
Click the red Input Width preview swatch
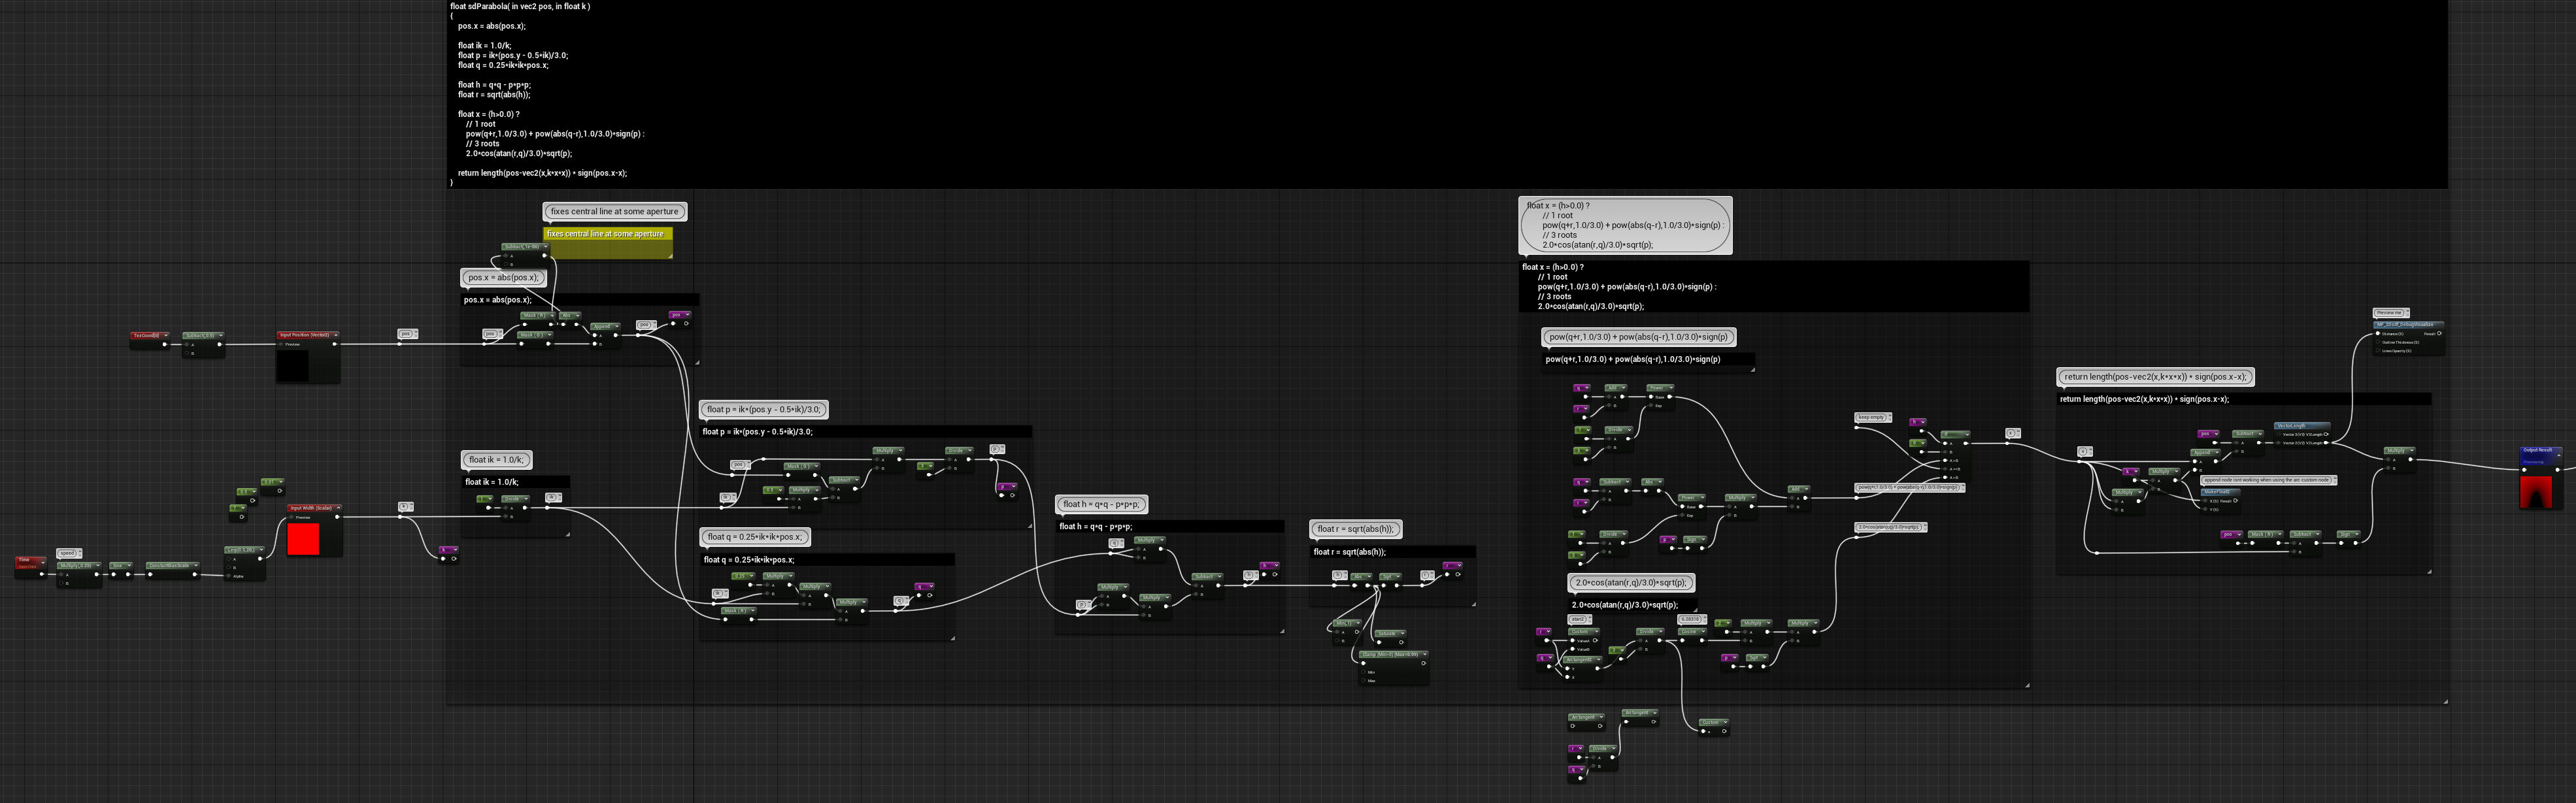[x=303, y=539]
